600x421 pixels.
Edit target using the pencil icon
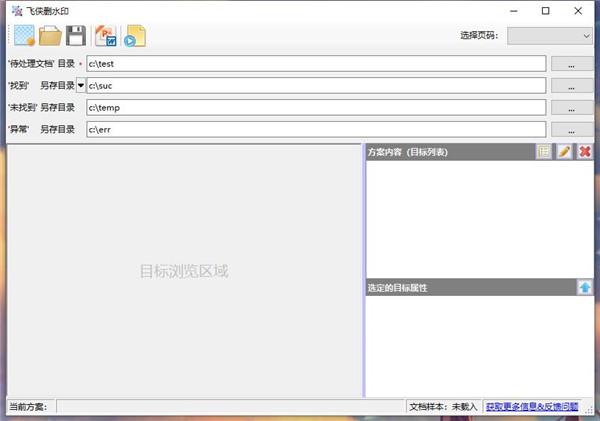[564, 152]
